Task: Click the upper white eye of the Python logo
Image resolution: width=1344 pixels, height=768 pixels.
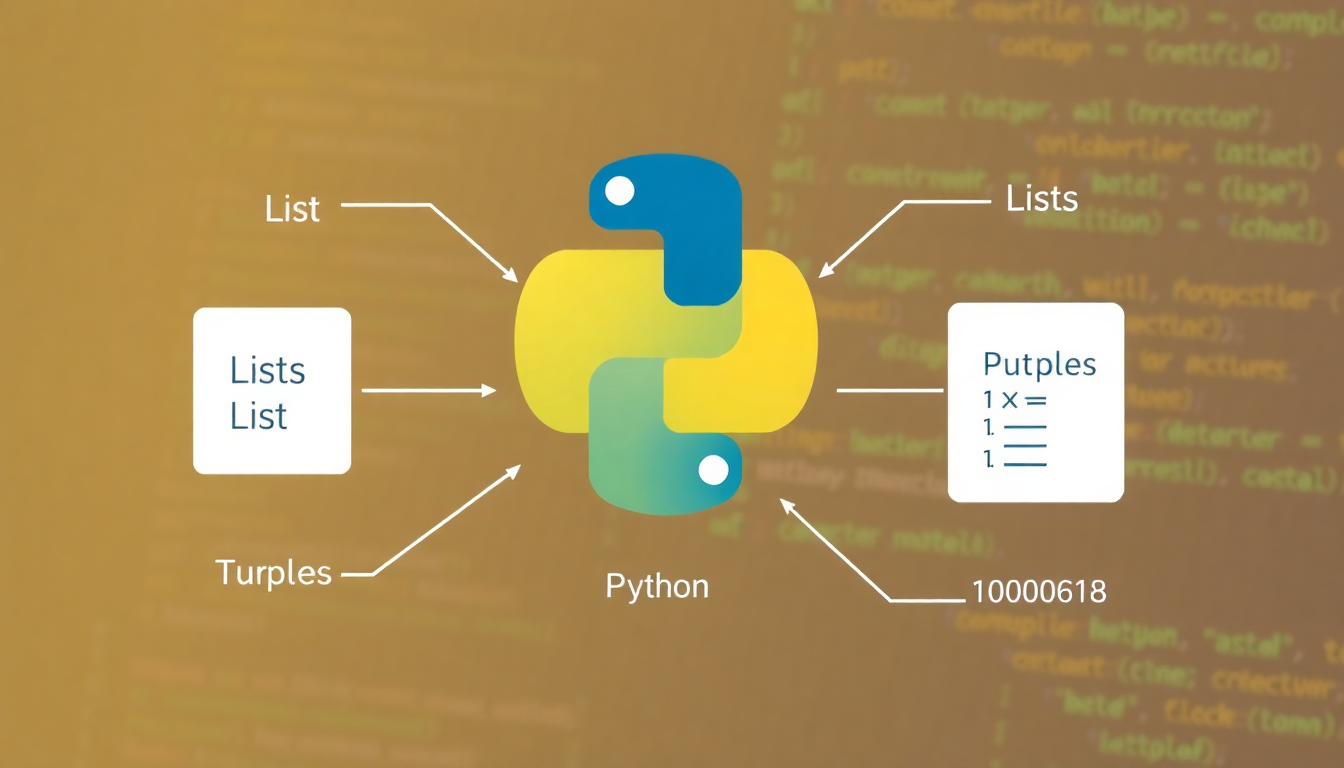Action: [x=619, y=190]
